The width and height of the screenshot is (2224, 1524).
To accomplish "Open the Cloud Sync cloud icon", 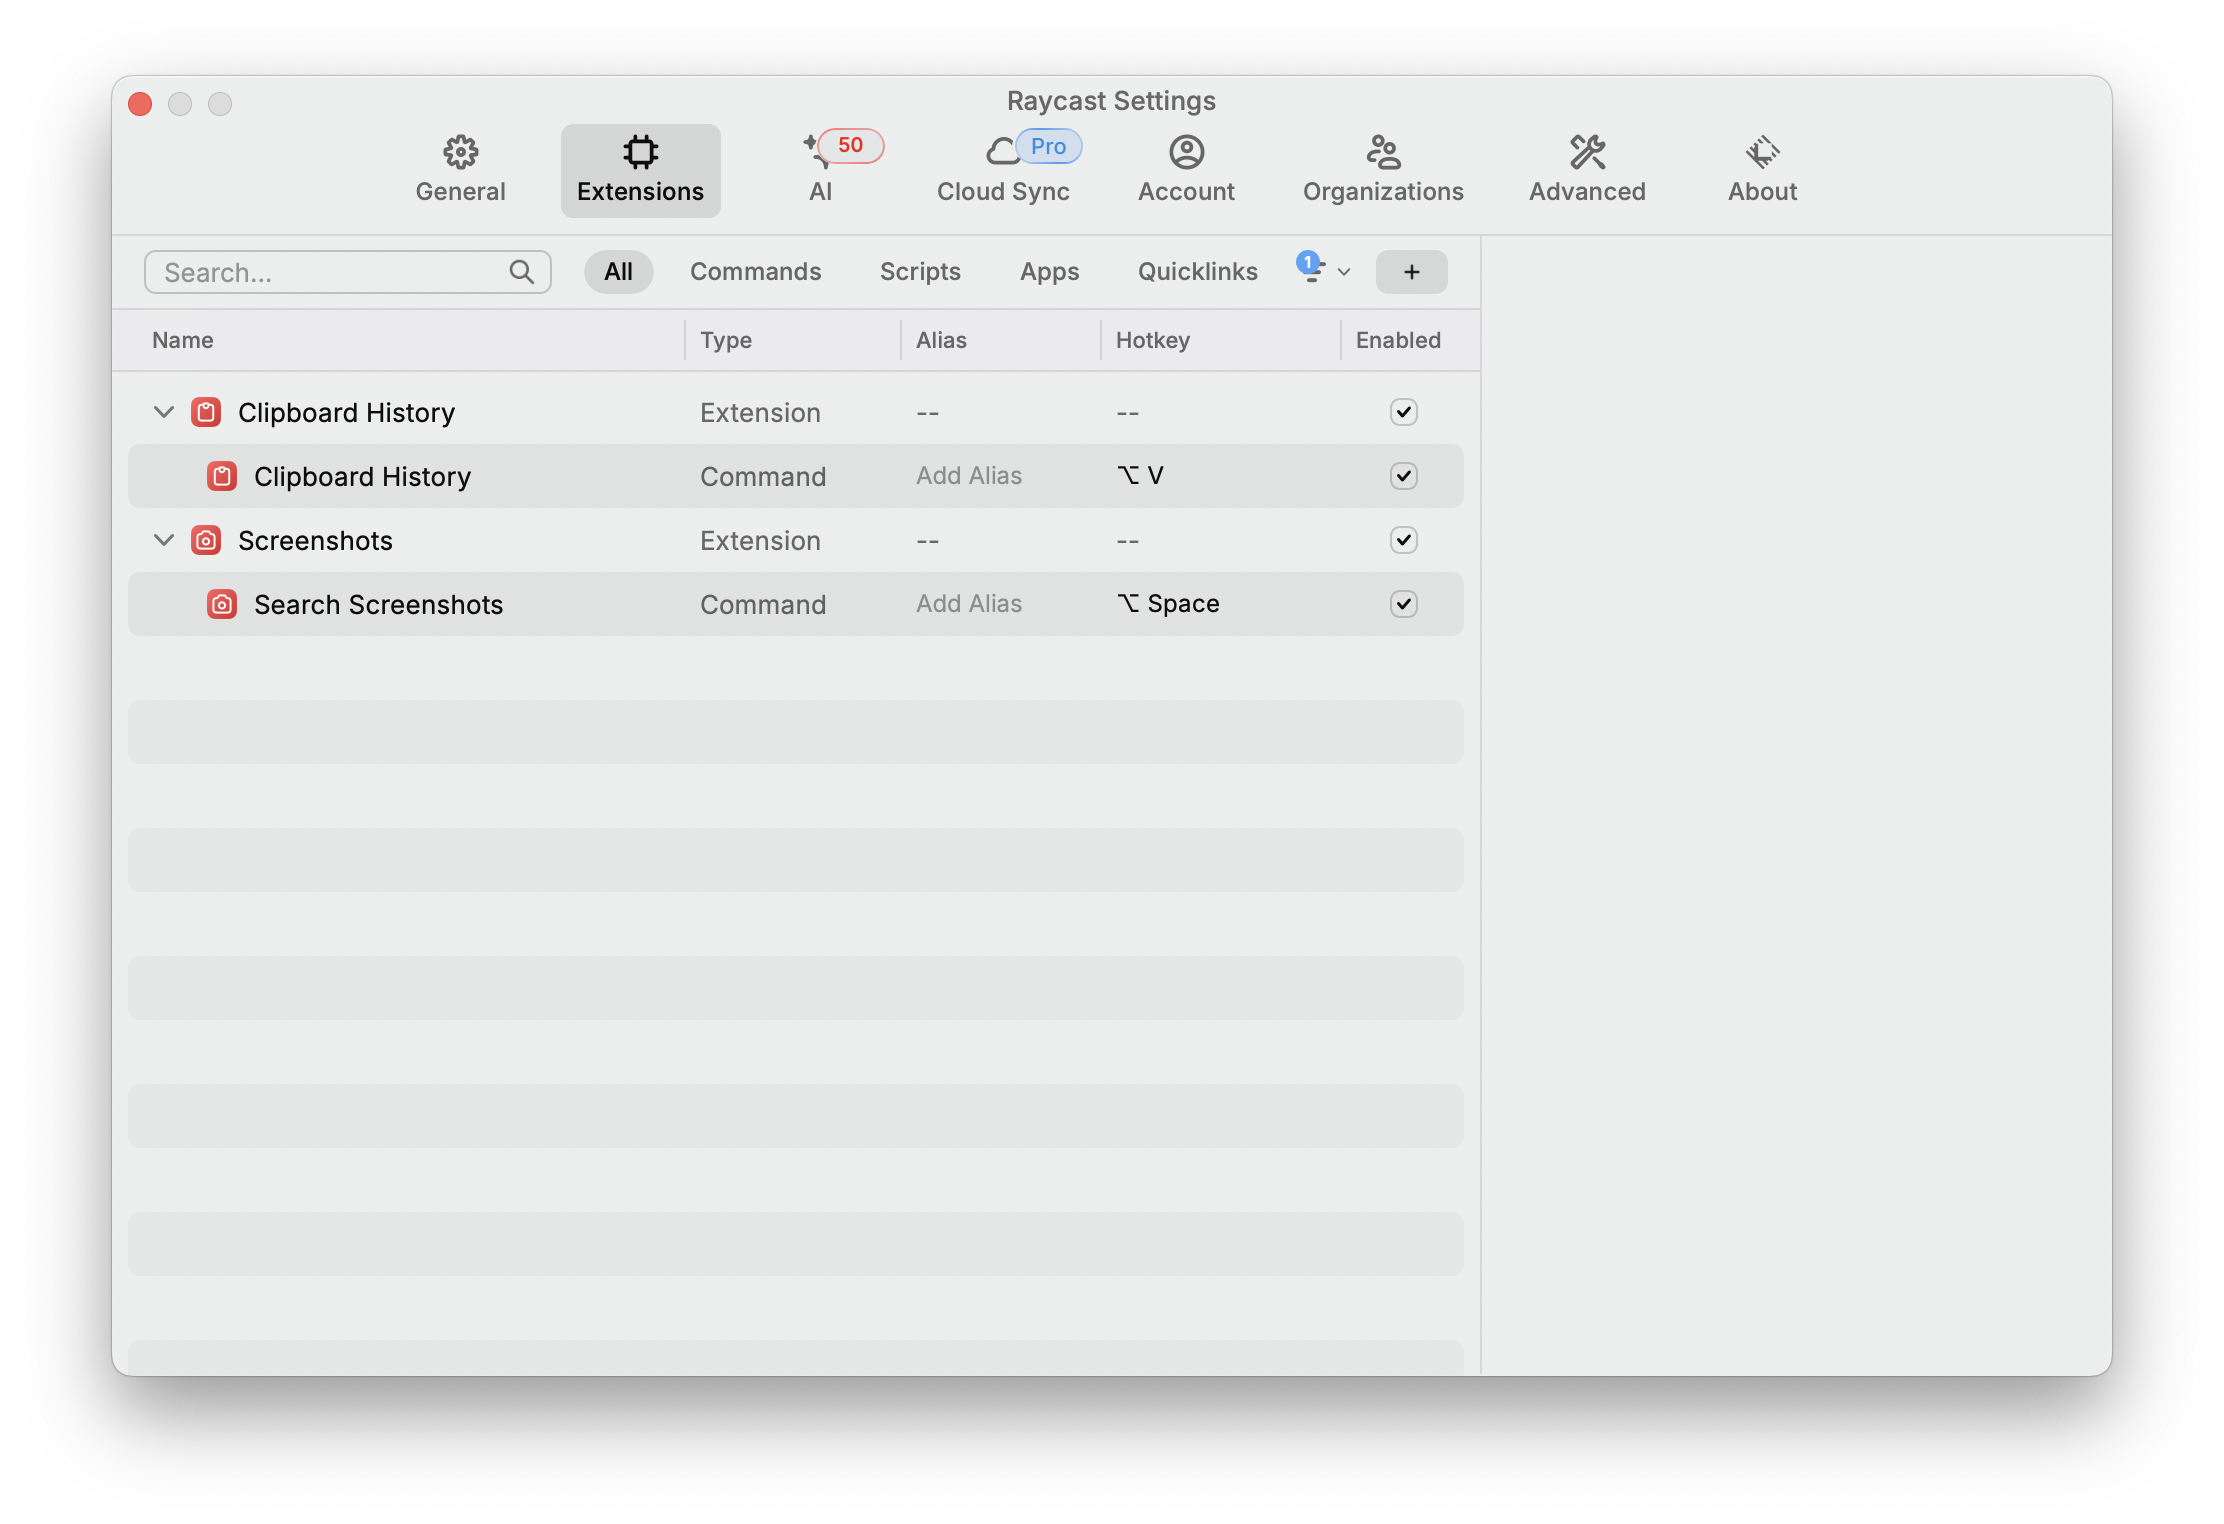I will tap(1002, 152).
